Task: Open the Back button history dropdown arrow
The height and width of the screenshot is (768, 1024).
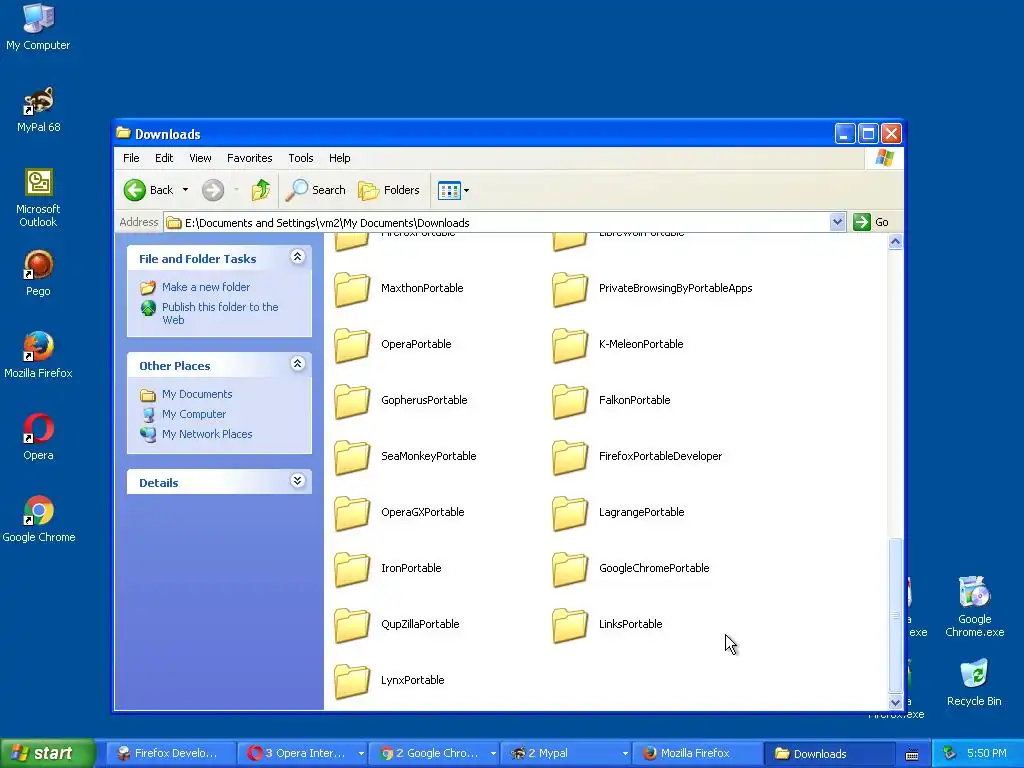Action: click(x=185, y=190)
